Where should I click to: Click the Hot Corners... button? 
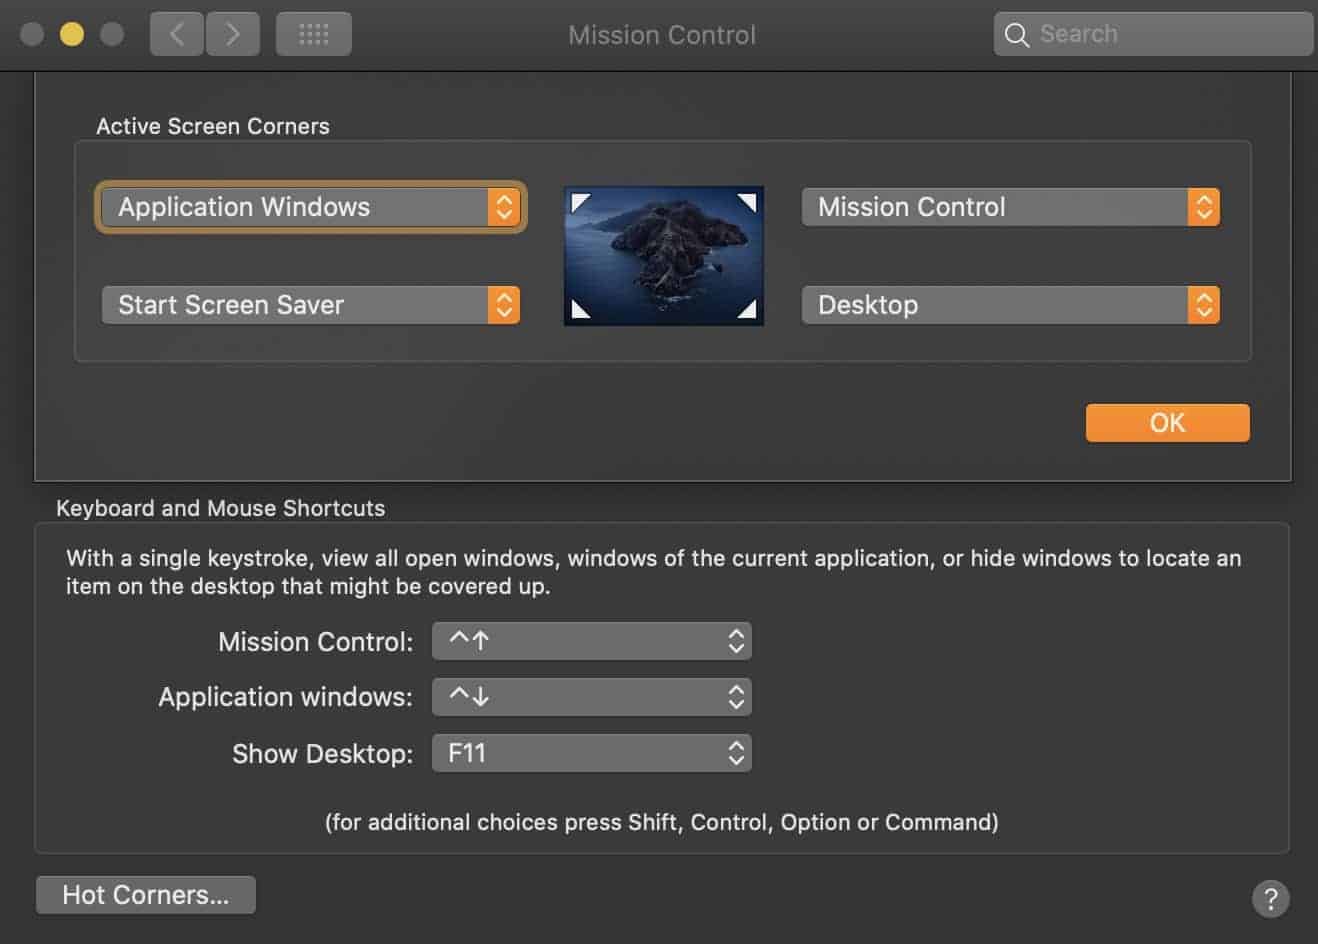146,895
